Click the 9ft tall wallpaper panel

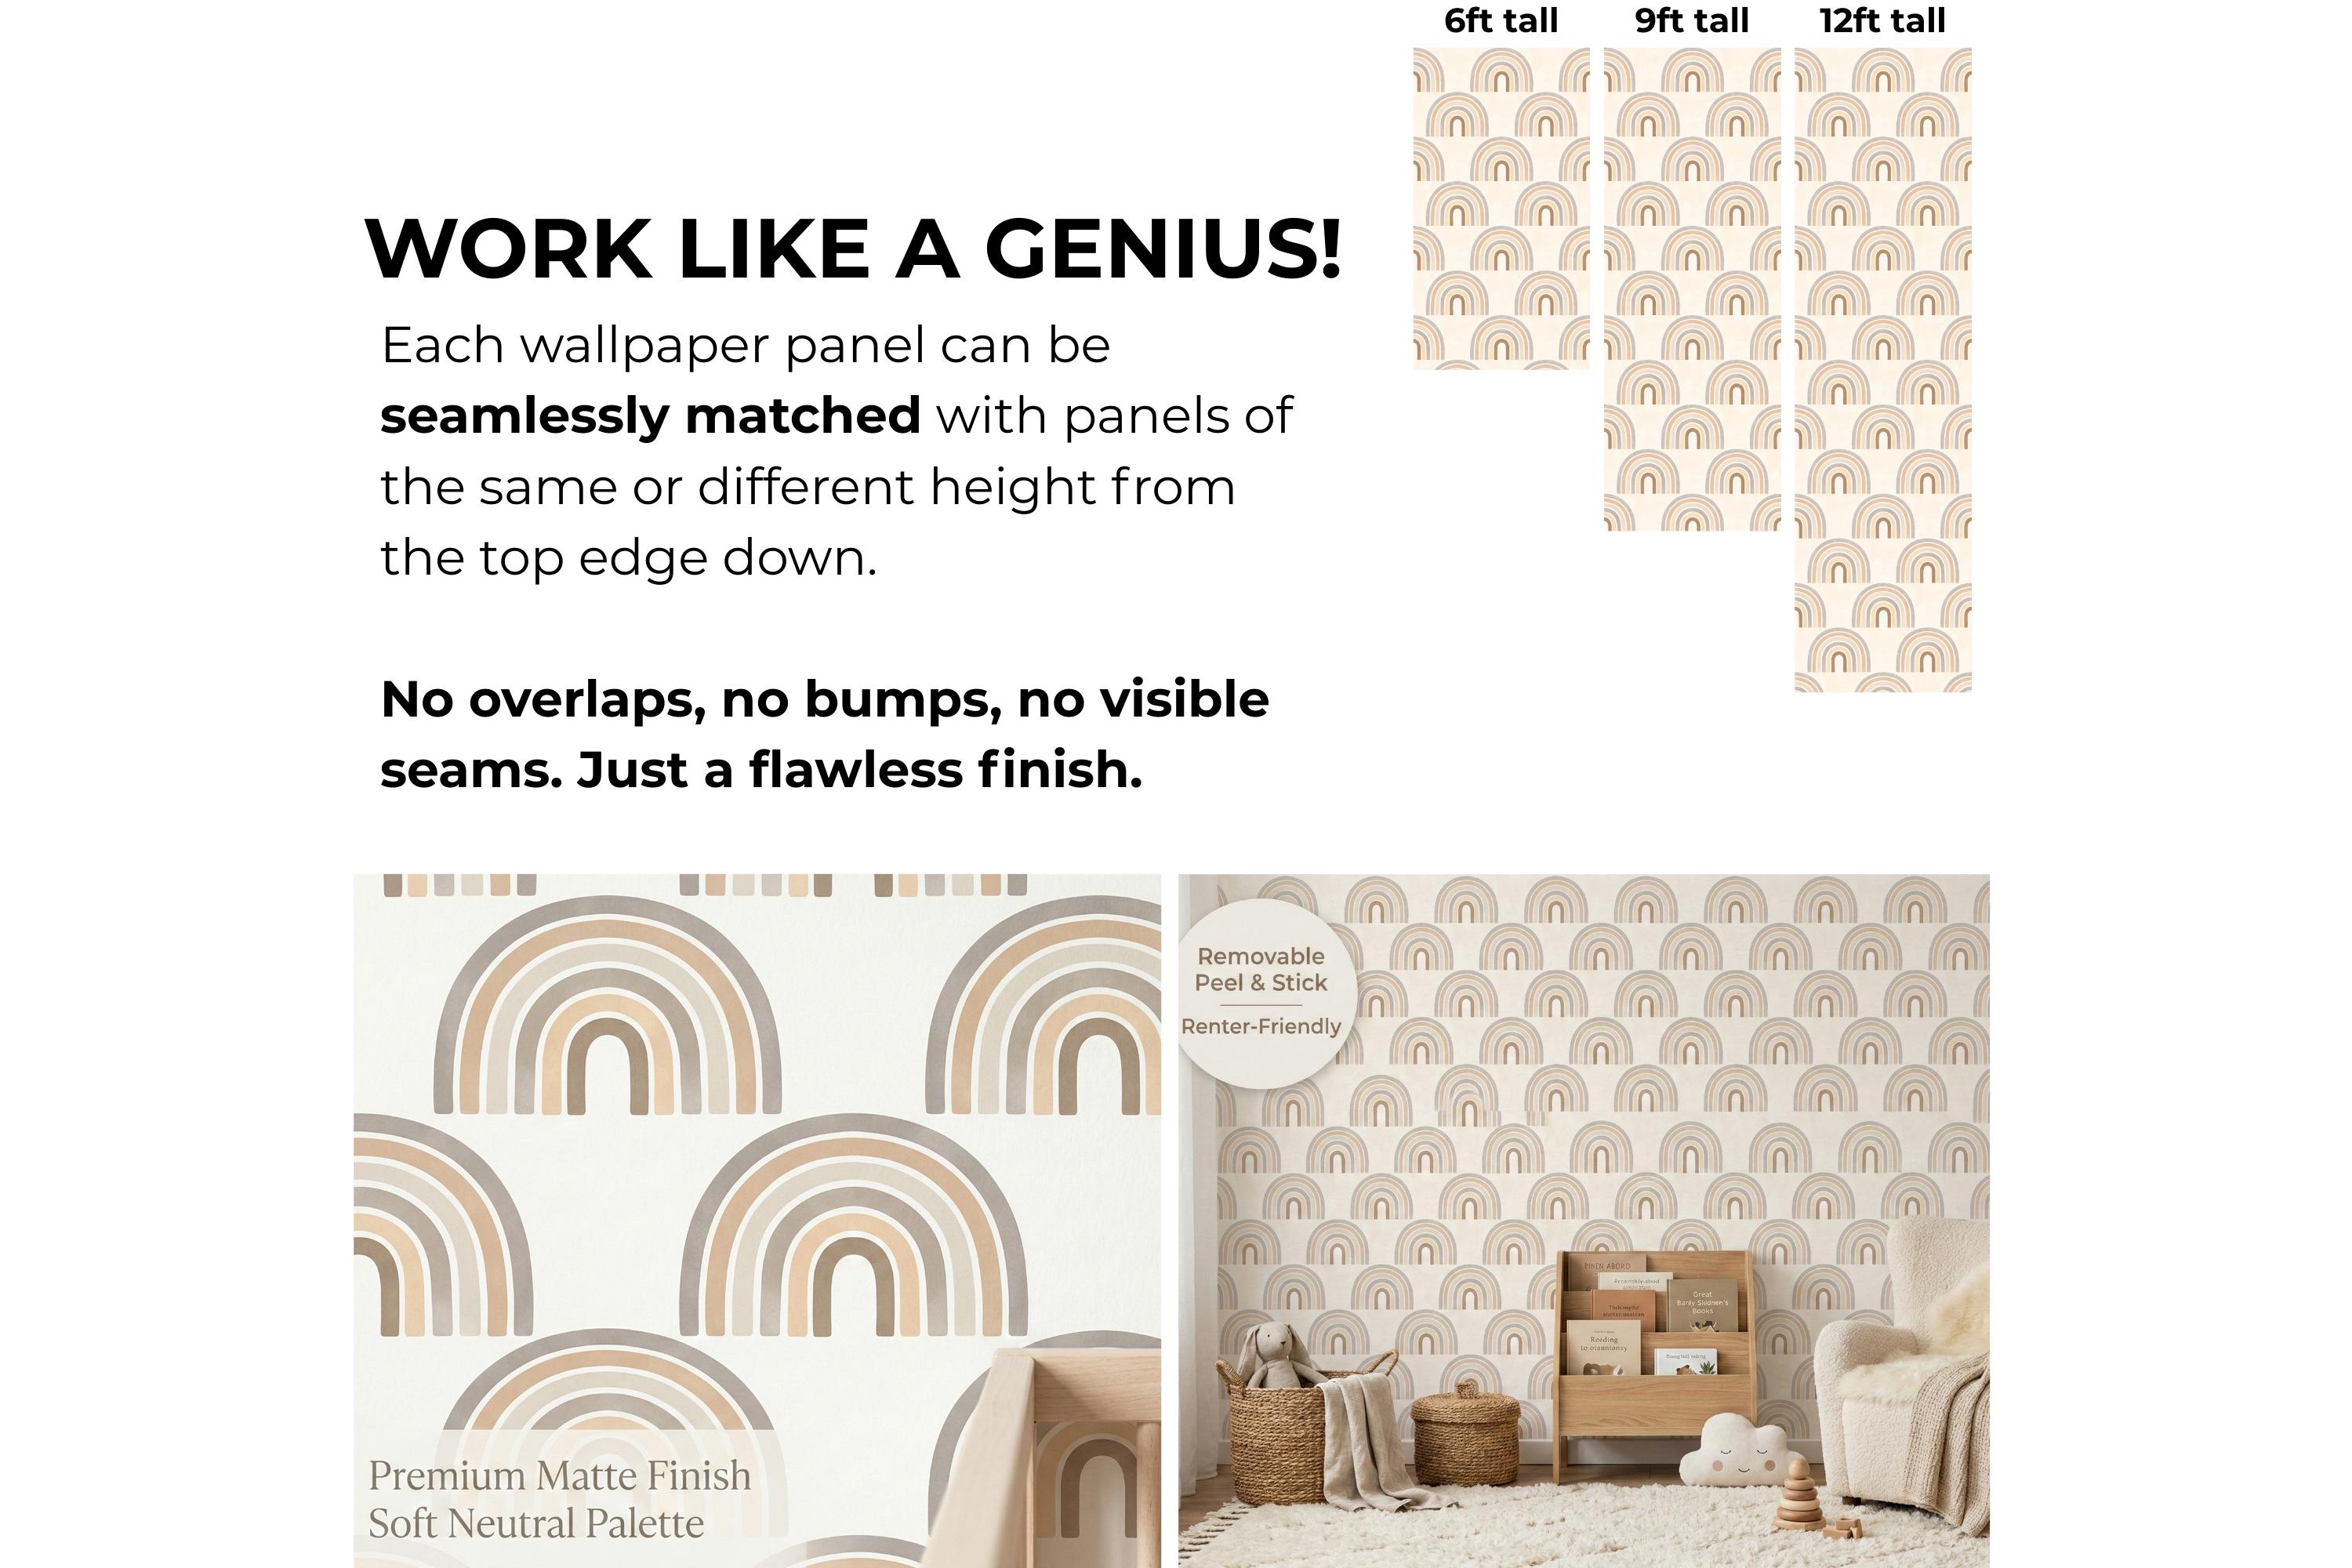[1692, 289]
